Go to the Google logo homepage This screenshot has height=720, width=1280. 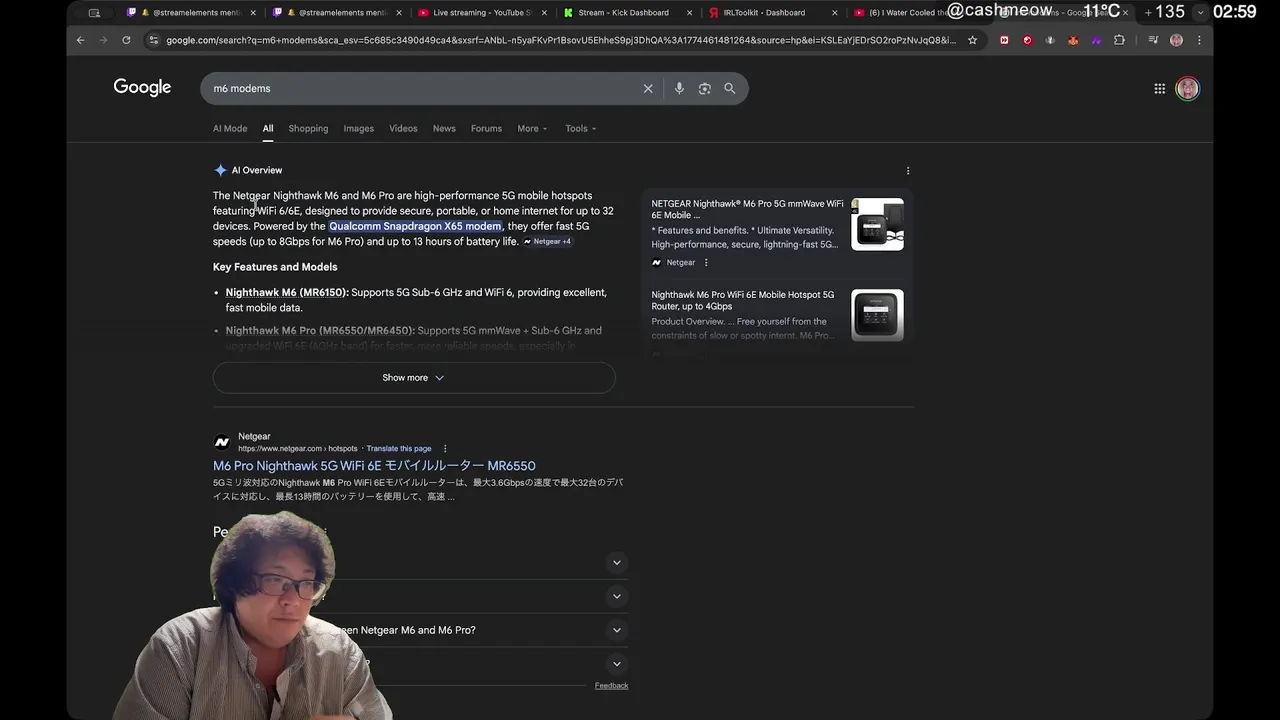click(x=142, y=88)
